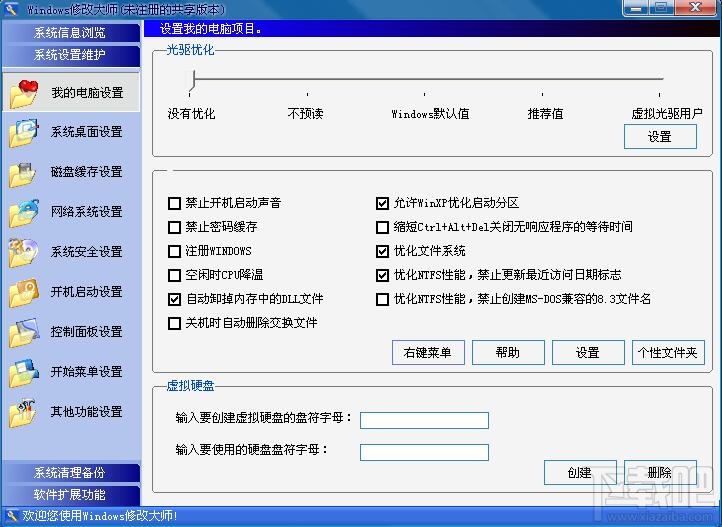The width and height of the screenshot is (722, 527).
Task: Uncheck 优化文件系统 checkbox
Action: click(382, 251)
